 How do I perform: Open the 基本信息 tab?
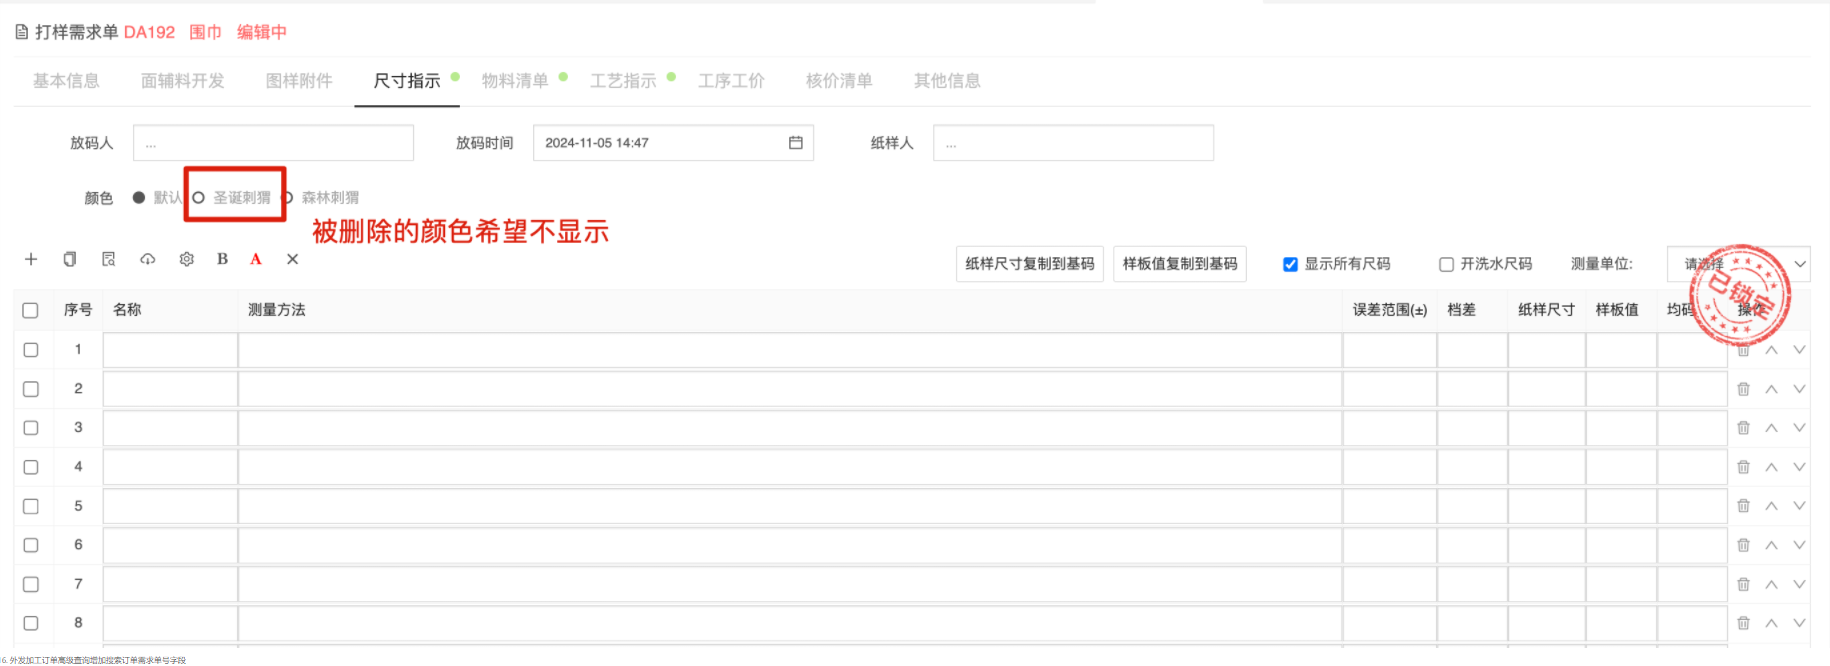[66, 81]
